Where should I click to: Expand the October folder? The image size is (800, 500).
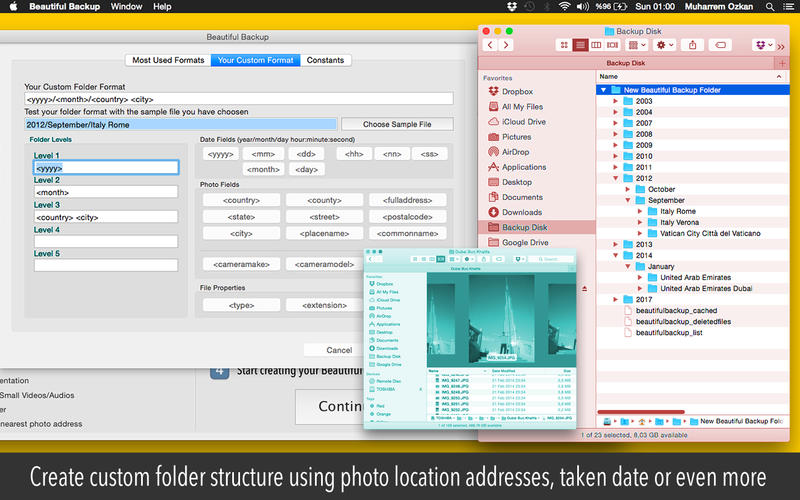[x=628, y=189]
